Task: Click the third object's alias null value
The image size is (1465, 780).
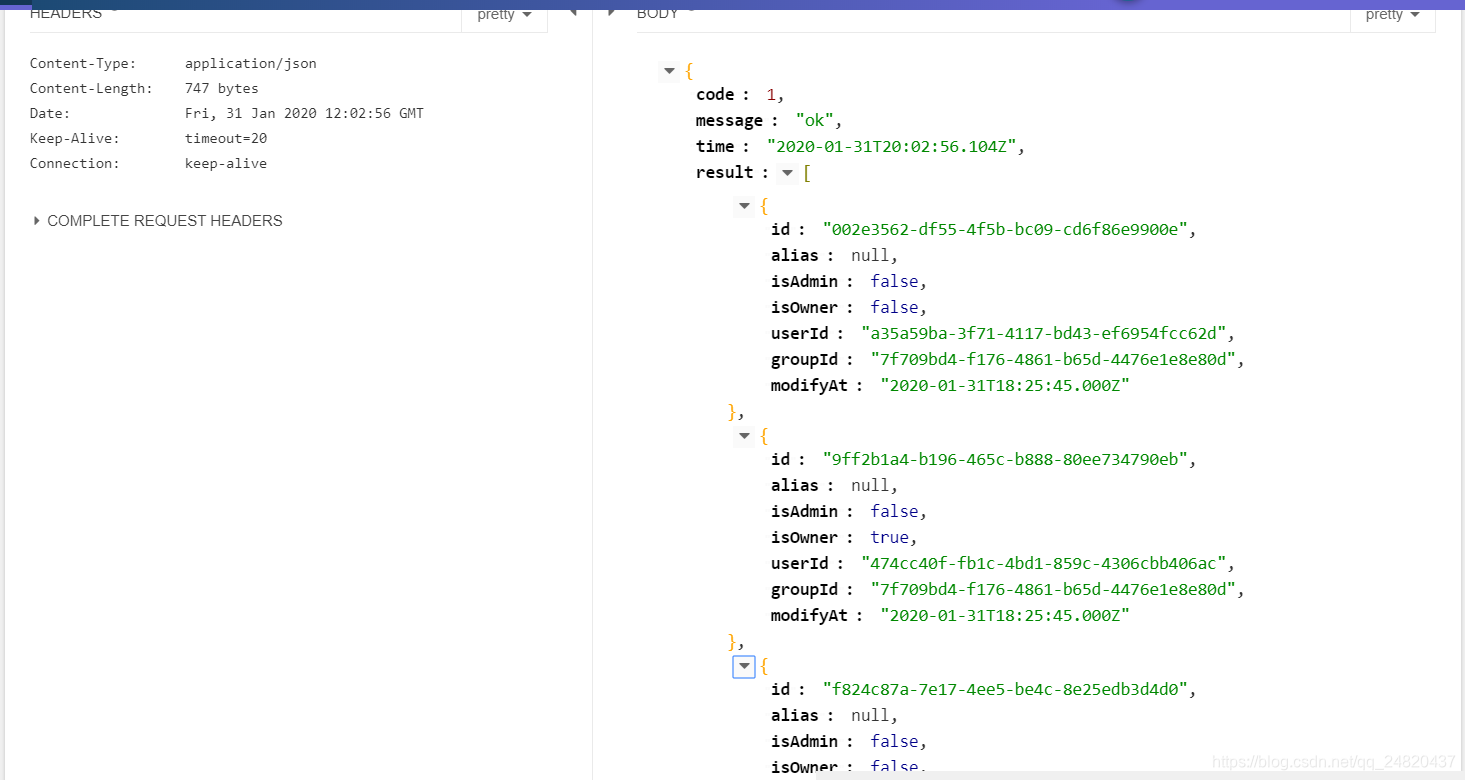Action: pyautogui.click(x=870, y=716)
